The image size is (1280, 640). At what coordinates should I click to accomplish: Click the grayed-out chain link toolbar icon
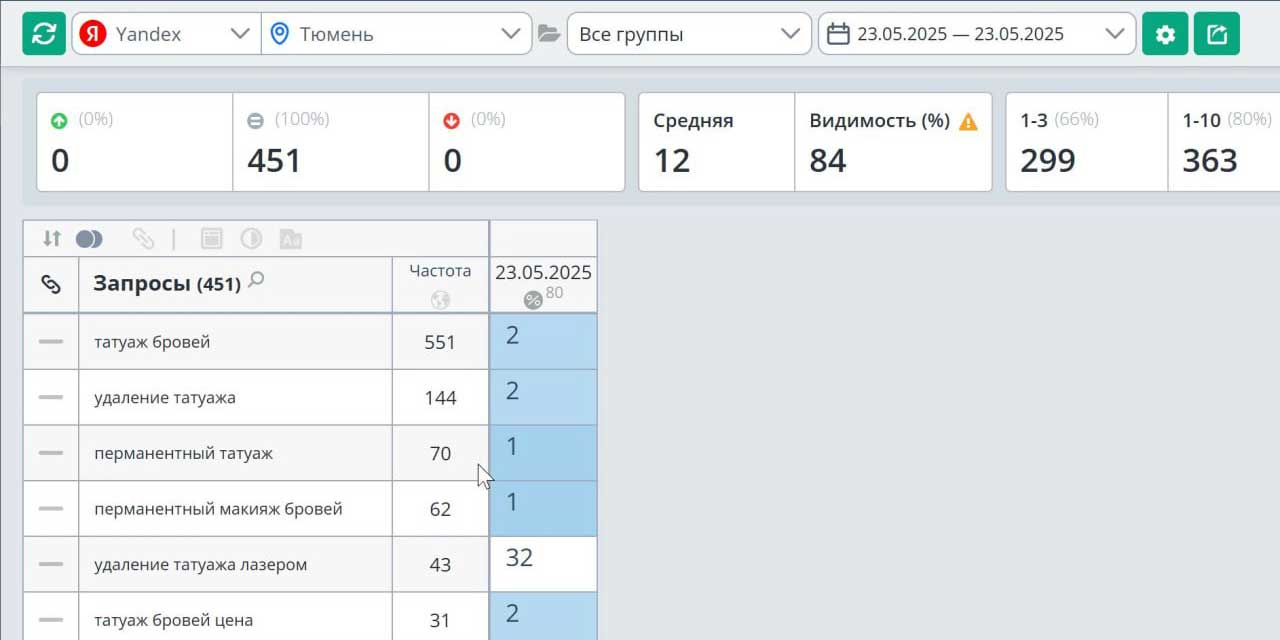click(144, 239)
